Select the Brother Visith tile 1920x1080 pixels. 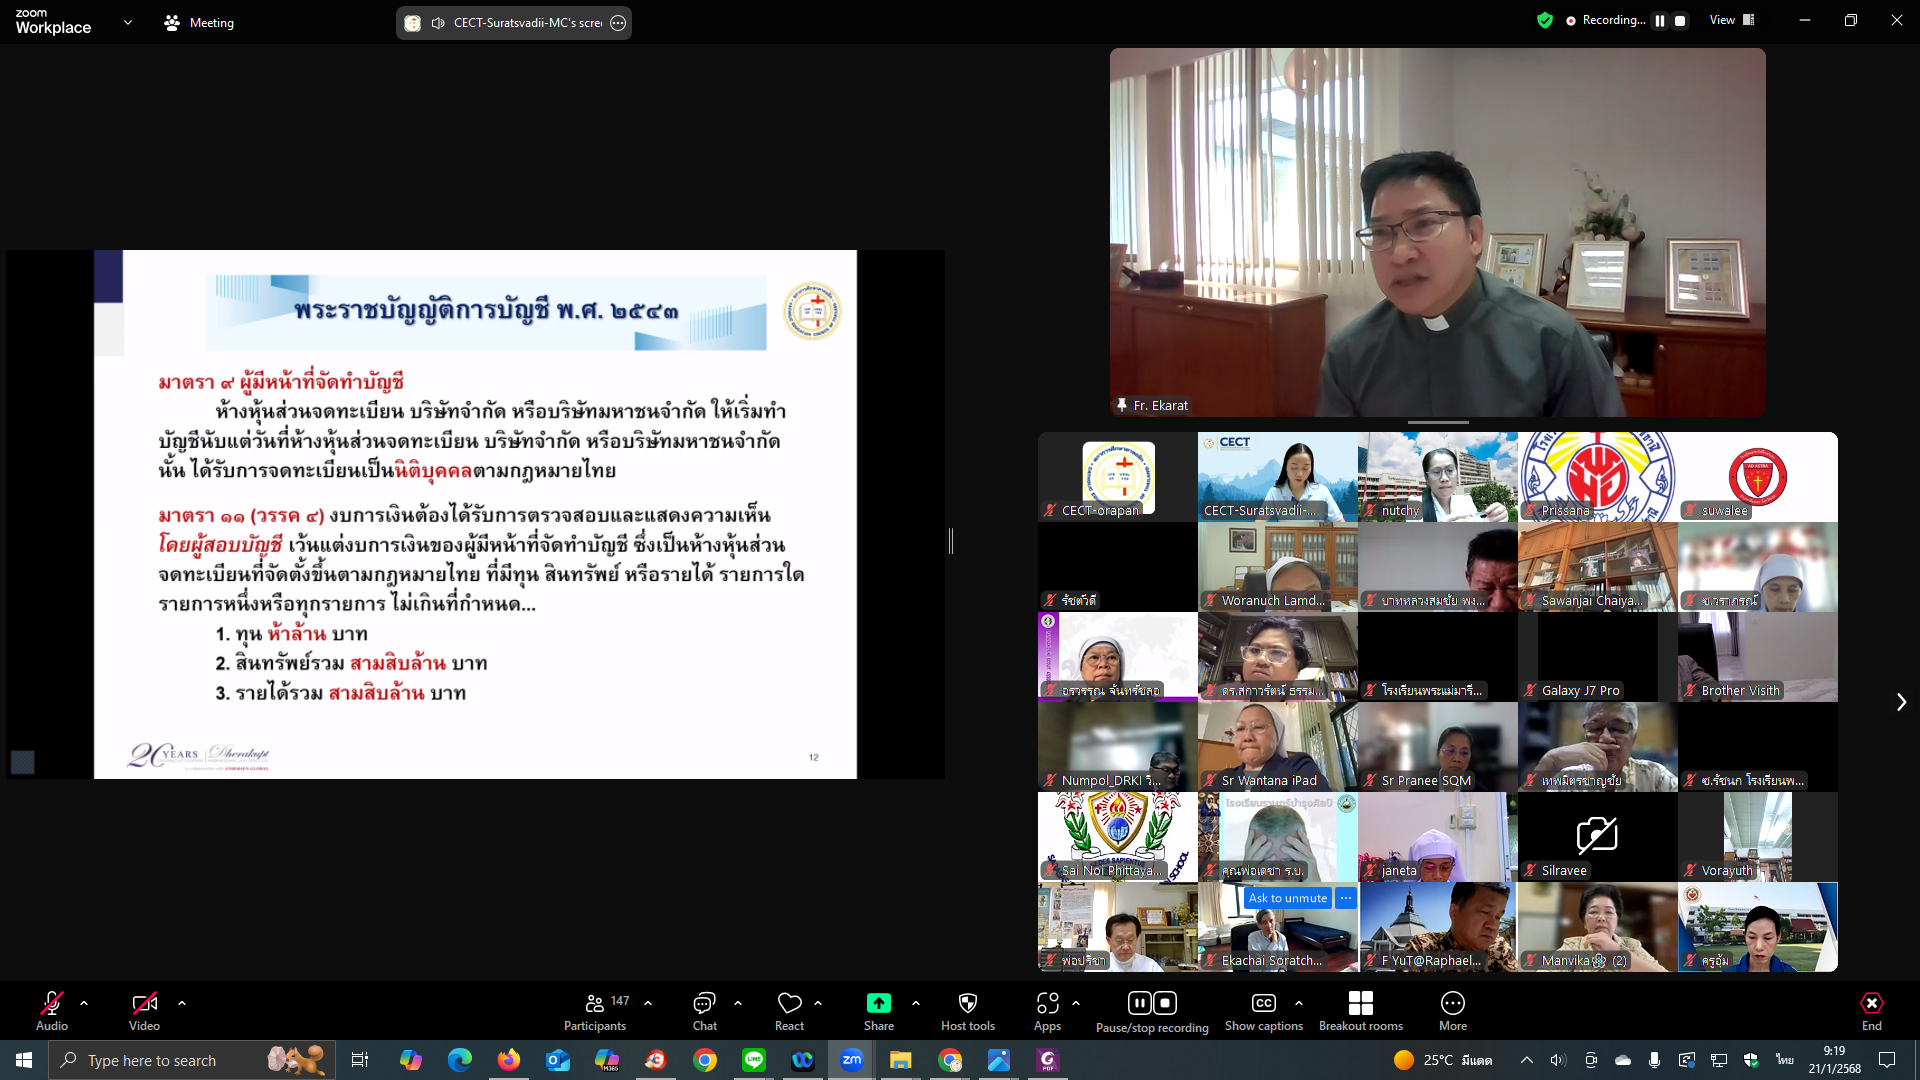[1758, 657]
